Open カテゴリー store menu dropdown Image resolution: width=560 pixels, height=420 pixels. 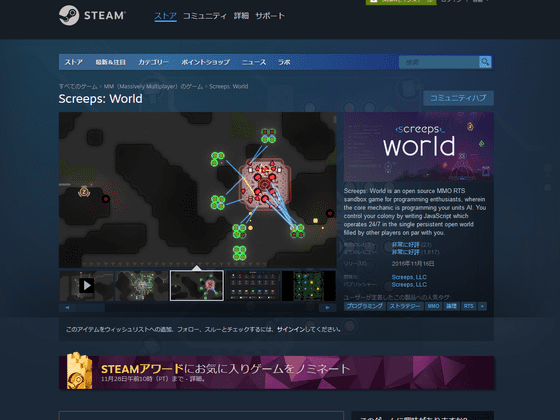point(153,62)
